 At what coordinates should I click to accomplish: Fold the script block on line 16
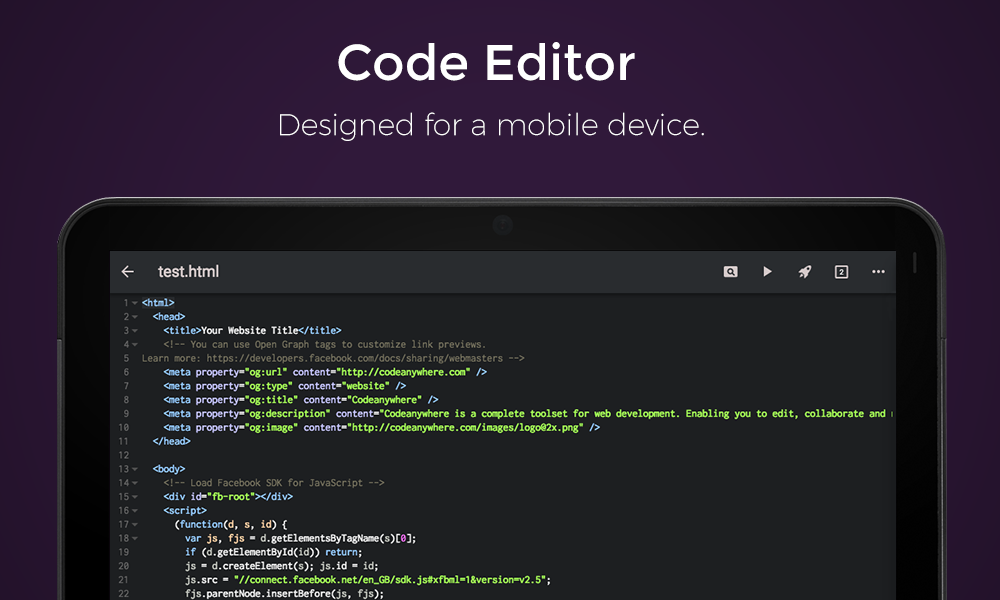[135, 511]
